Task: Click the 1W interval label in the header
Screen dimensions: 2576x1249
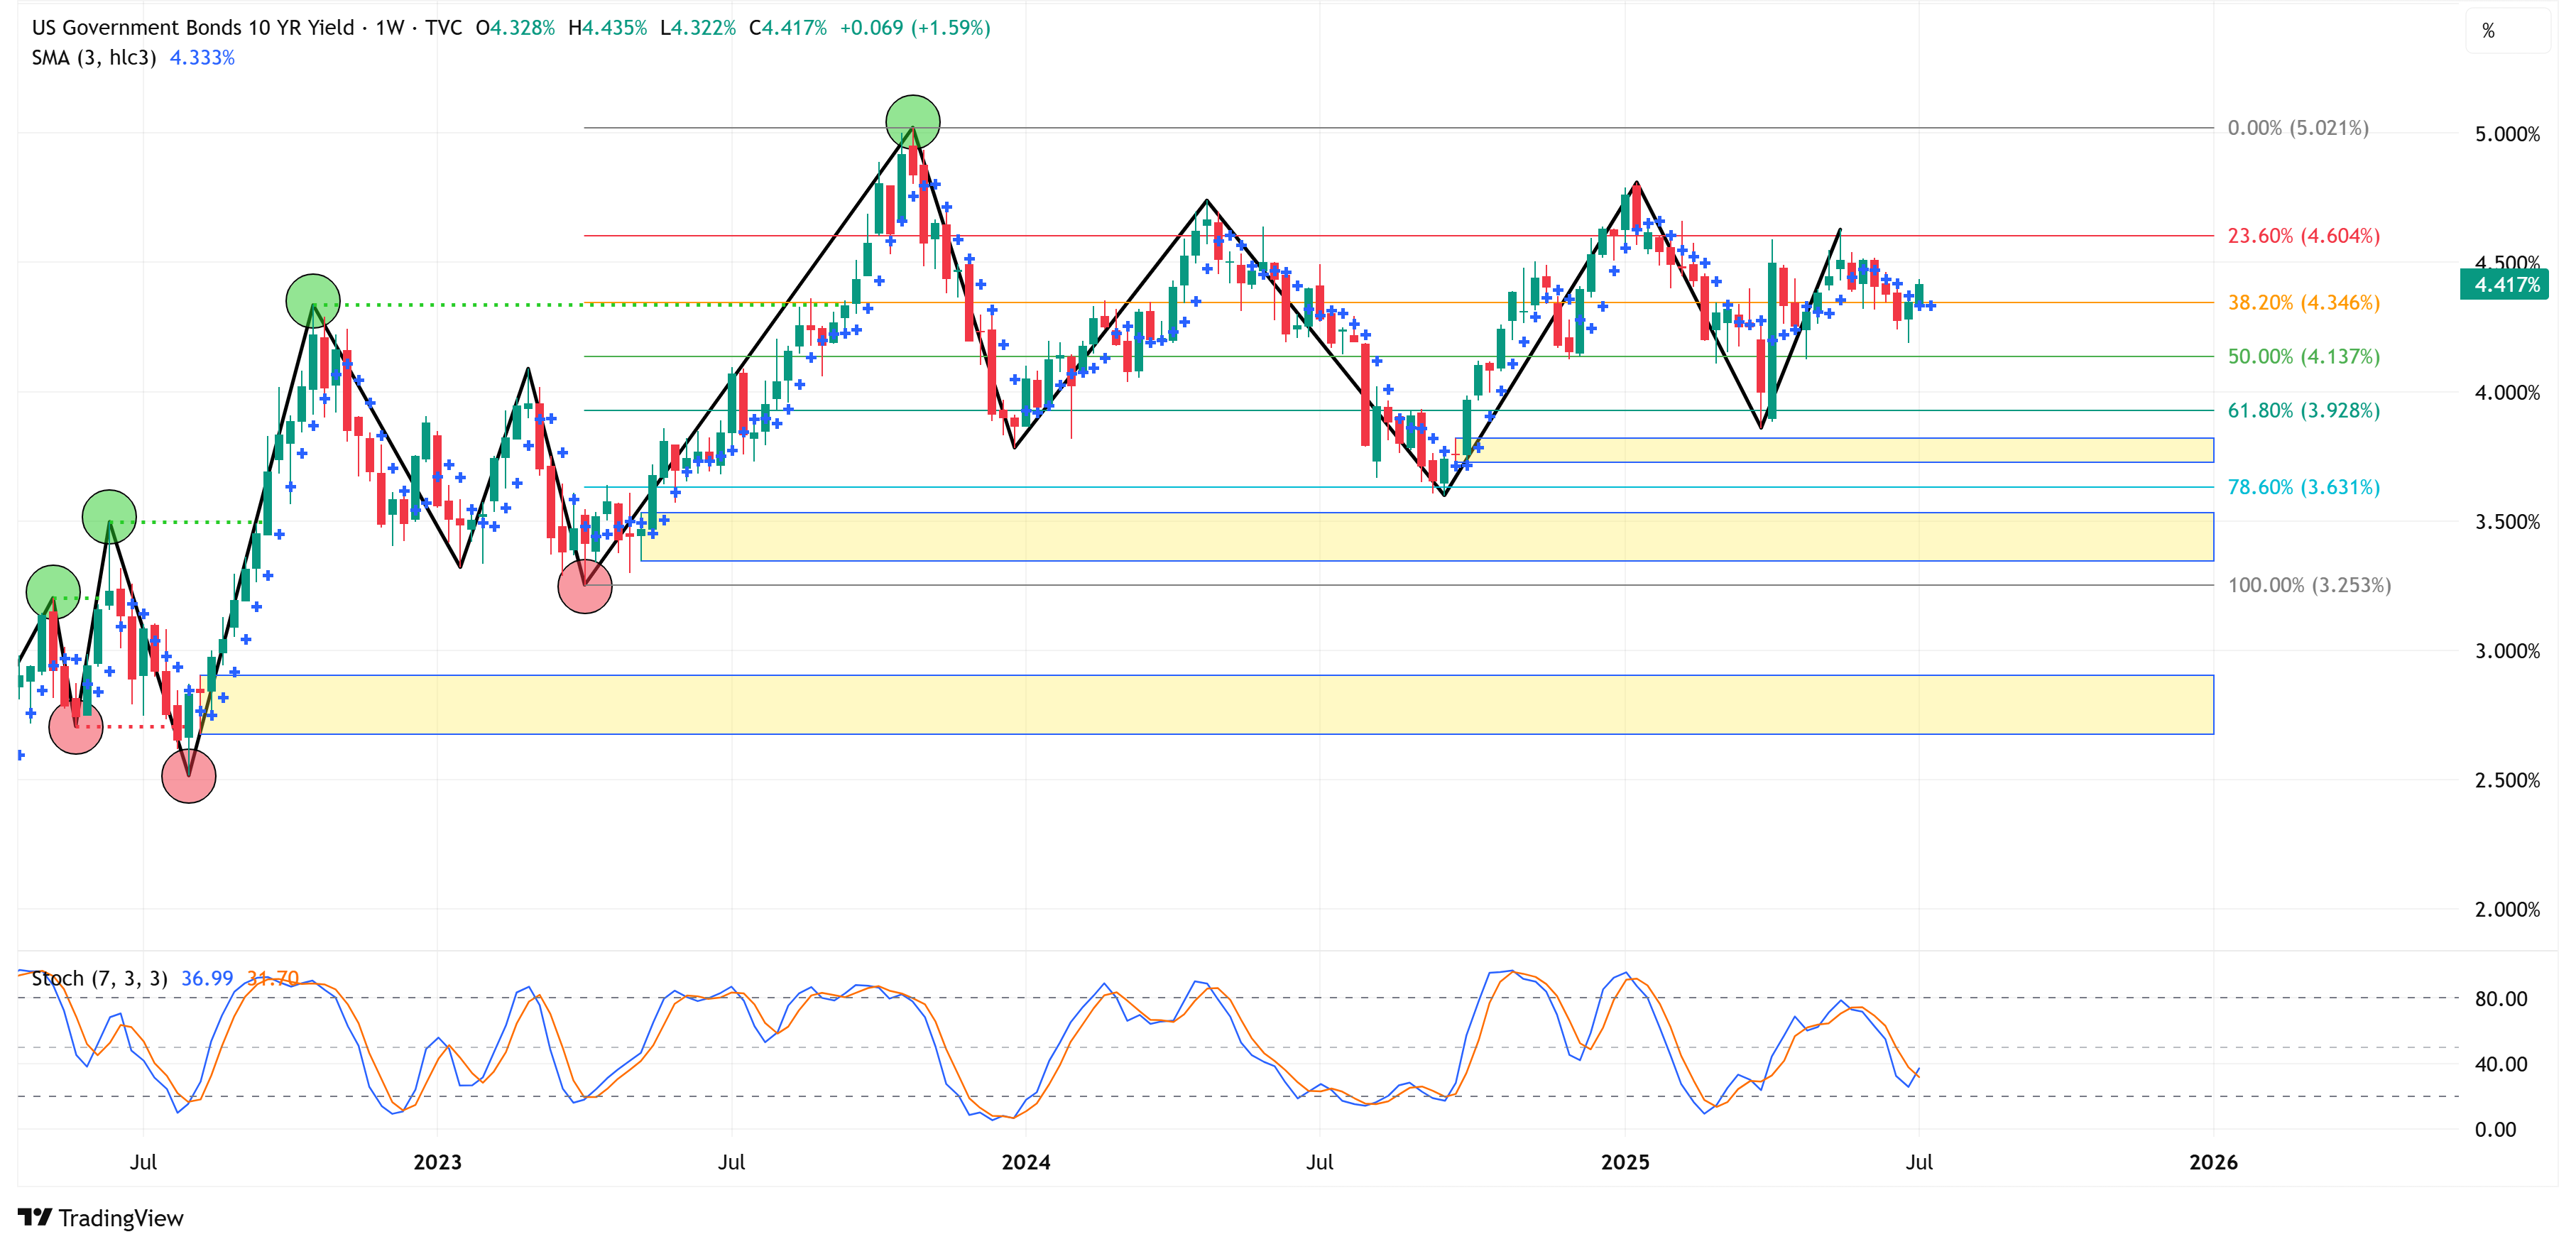Action: (389, 28)
